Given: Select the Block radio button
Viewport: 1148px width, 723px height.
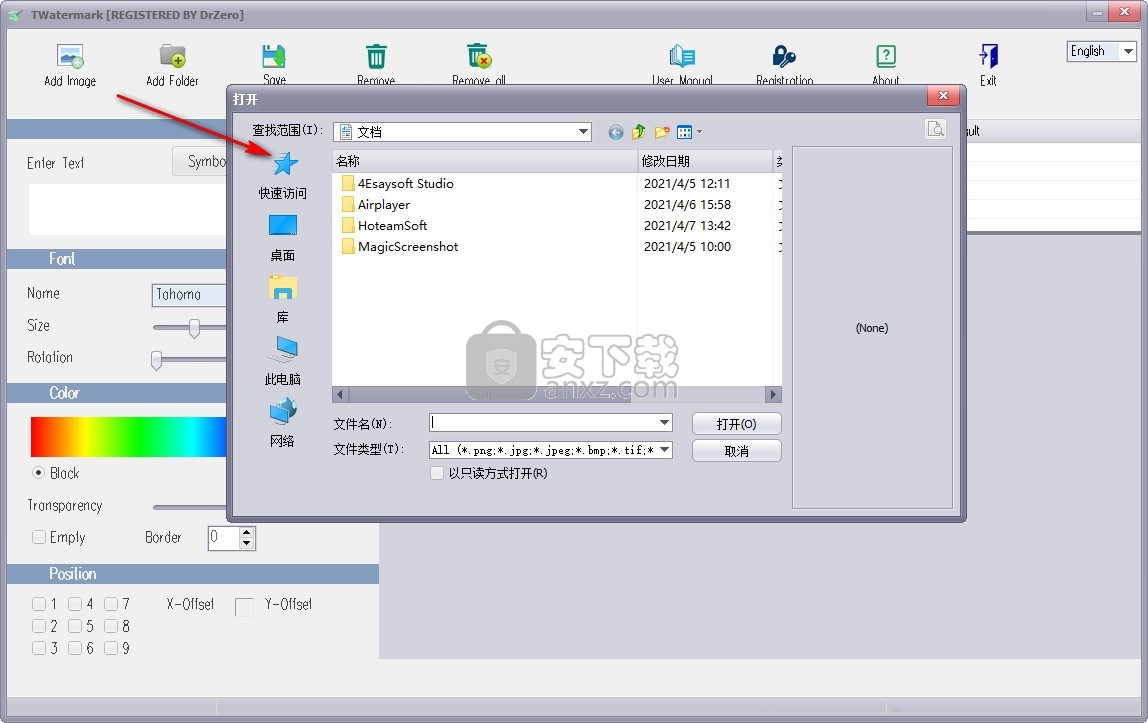Looking at the screenshot, I should [39, 473].
